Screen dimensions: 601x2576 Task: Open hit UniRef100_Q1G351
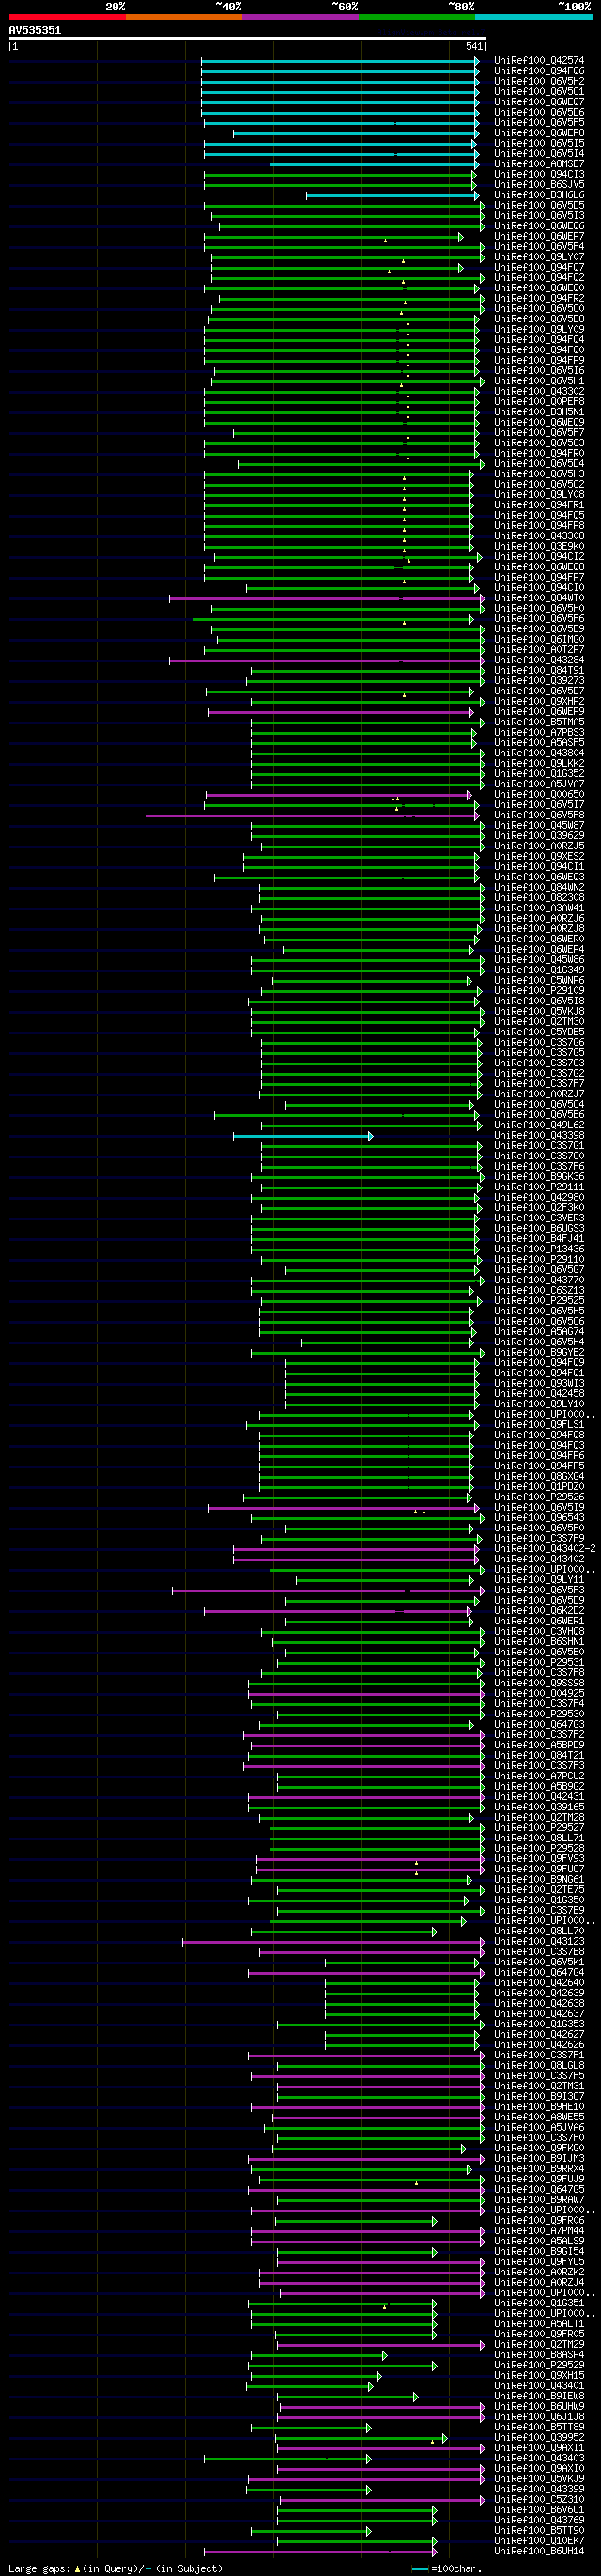click(539, 2303)
